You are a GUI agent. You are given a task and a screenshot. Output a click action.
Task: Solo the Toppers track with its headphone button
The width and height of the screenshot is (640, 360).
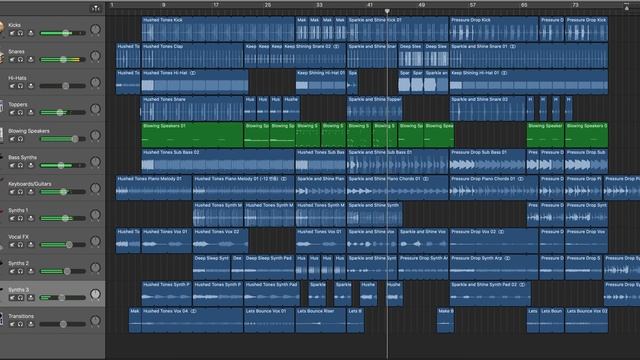[x=20, y=113]
